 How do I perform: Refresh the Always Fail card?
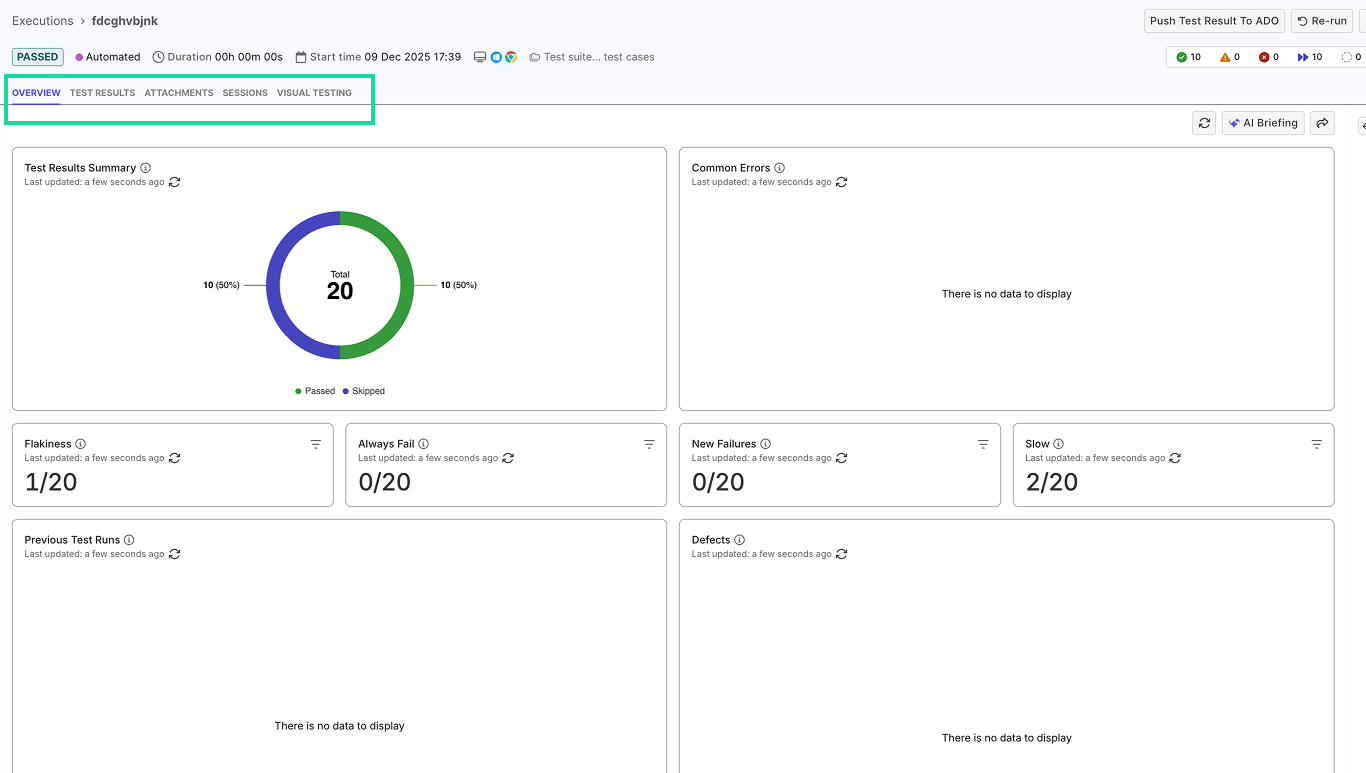[x=508, y=458]
